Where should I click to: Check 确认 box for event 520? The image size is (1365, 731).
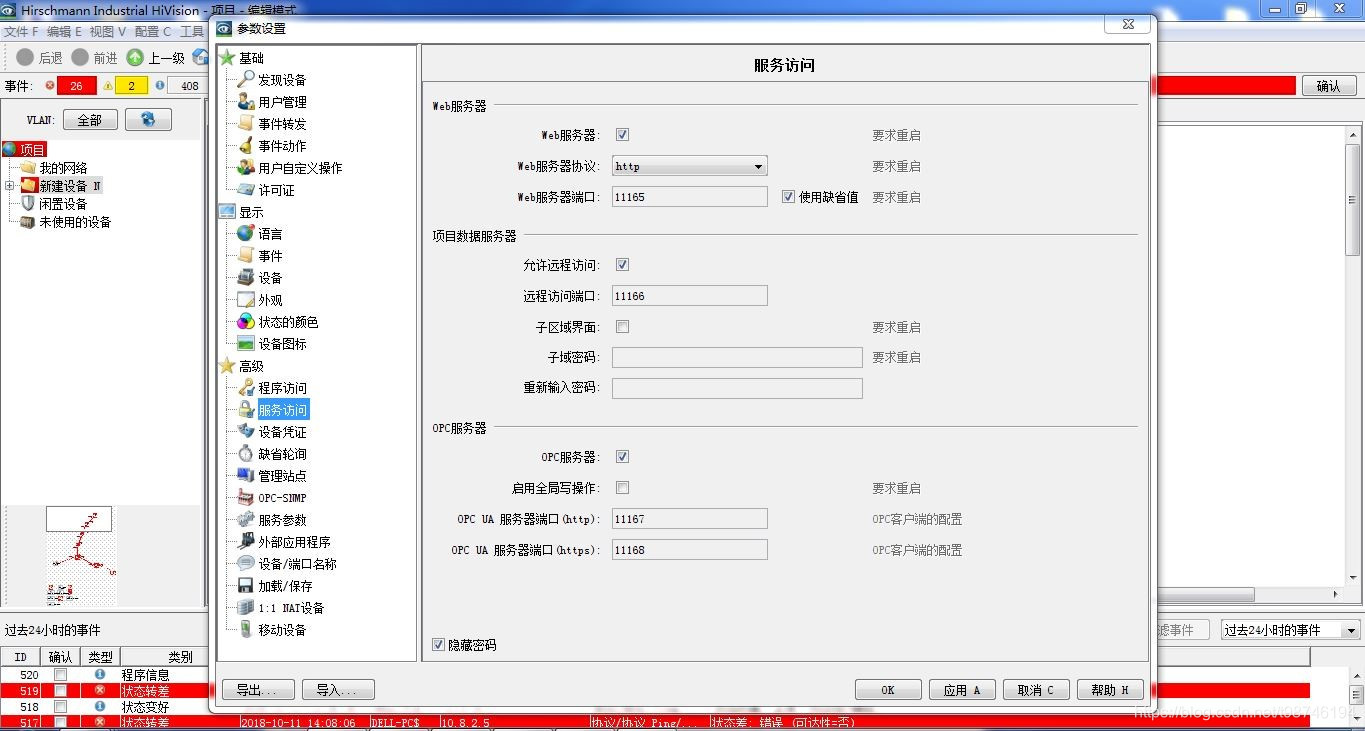[60, 675]
